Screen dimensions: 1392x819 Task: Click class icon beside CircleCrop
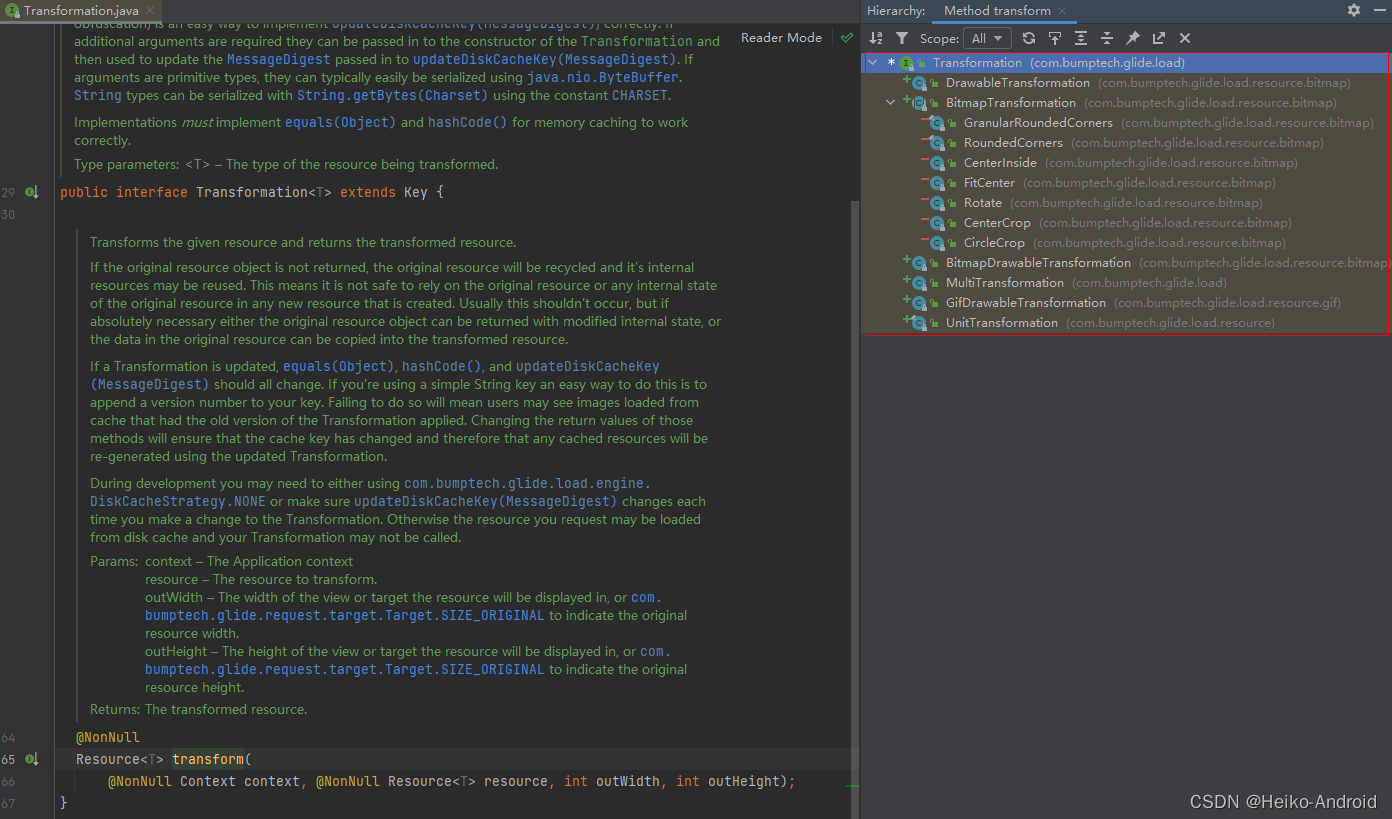pos(937,242)
